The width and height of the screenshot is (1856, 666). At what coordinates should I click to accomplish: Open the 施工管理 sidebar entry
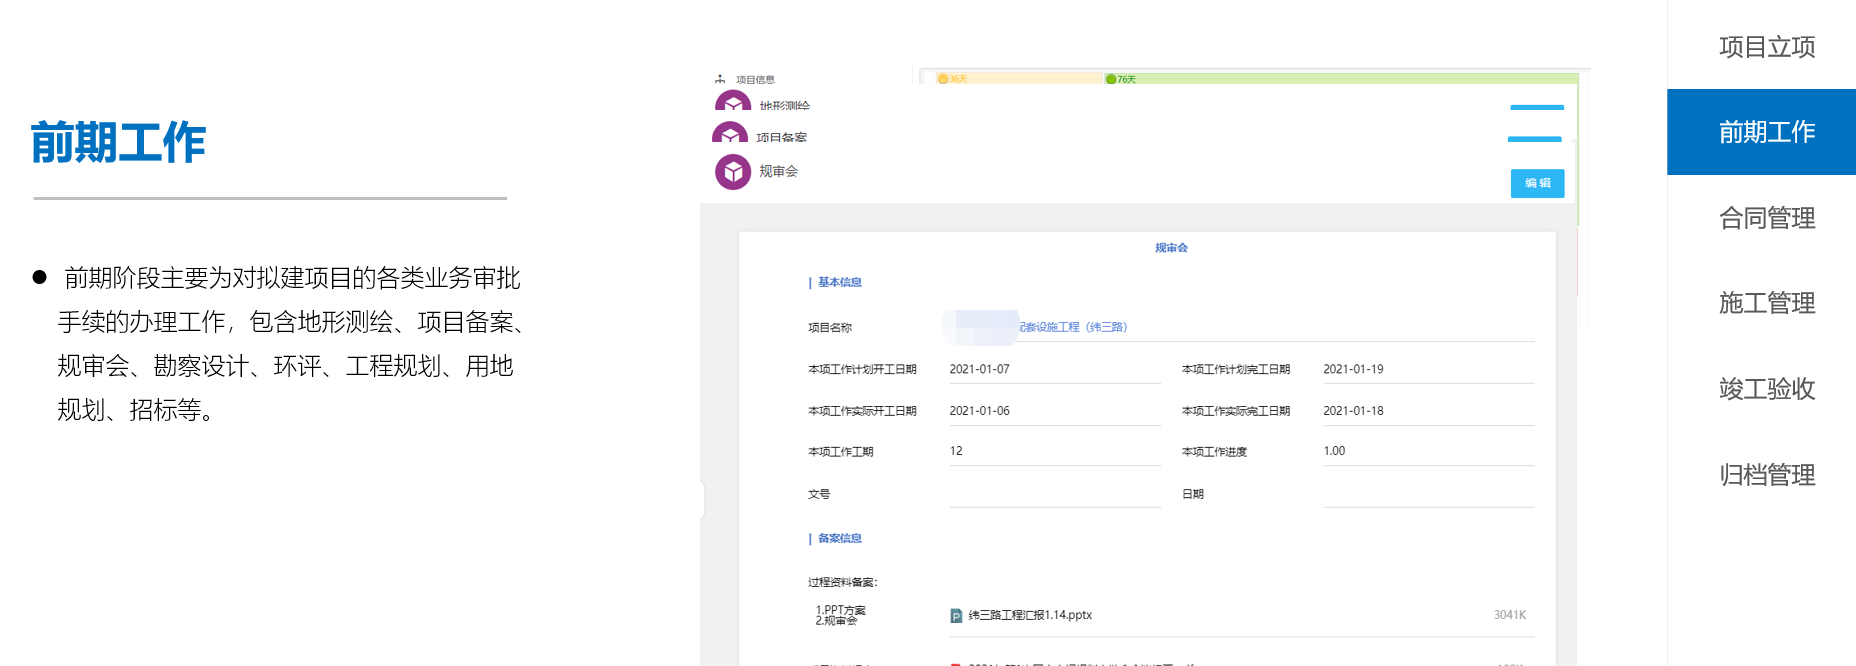click(1766, 303)
